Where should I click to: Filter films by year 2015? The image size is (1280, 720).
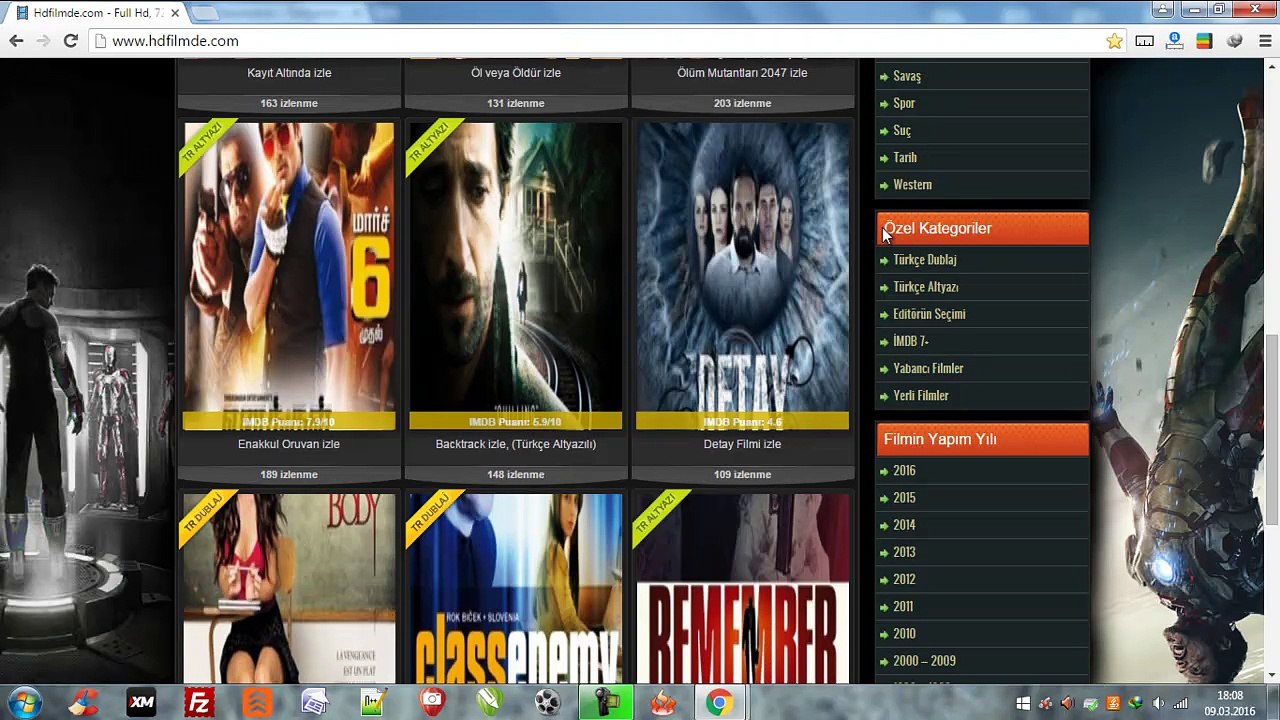pos(904,498)
